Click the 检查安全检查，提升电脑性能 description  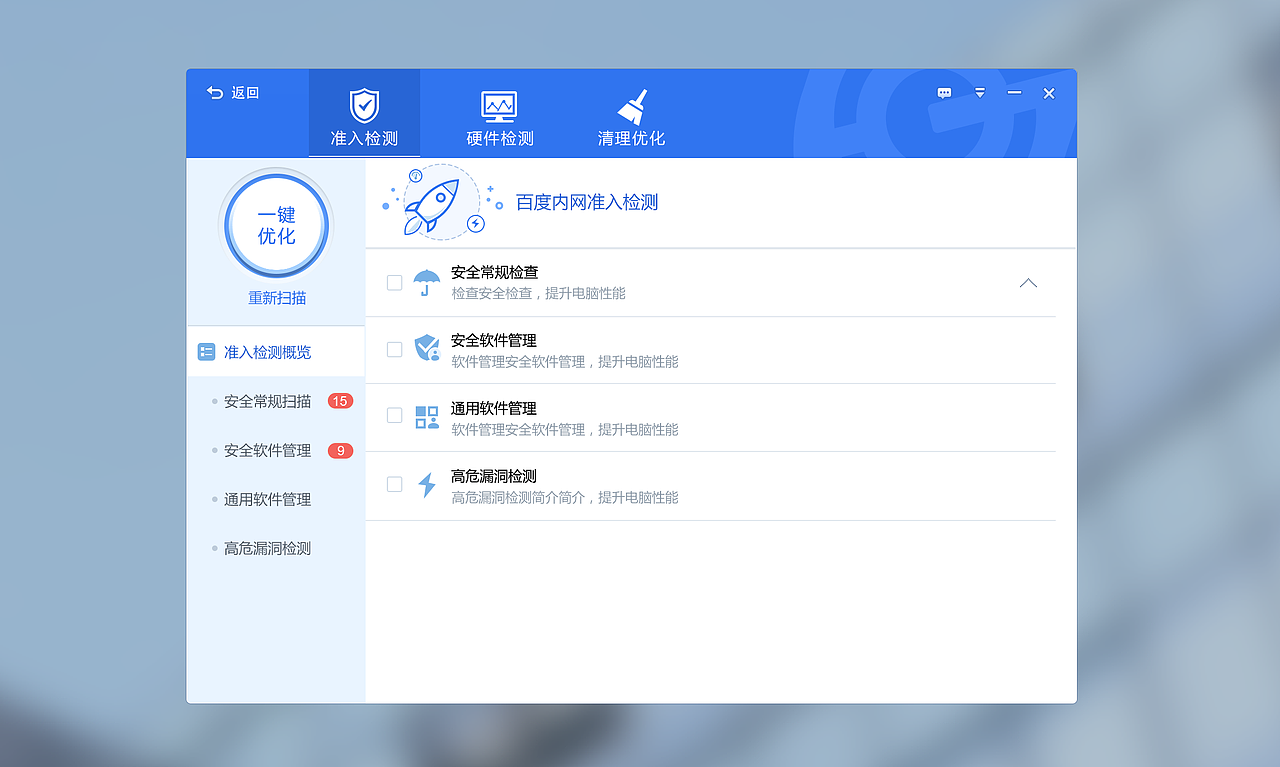(x=538, y=293)
